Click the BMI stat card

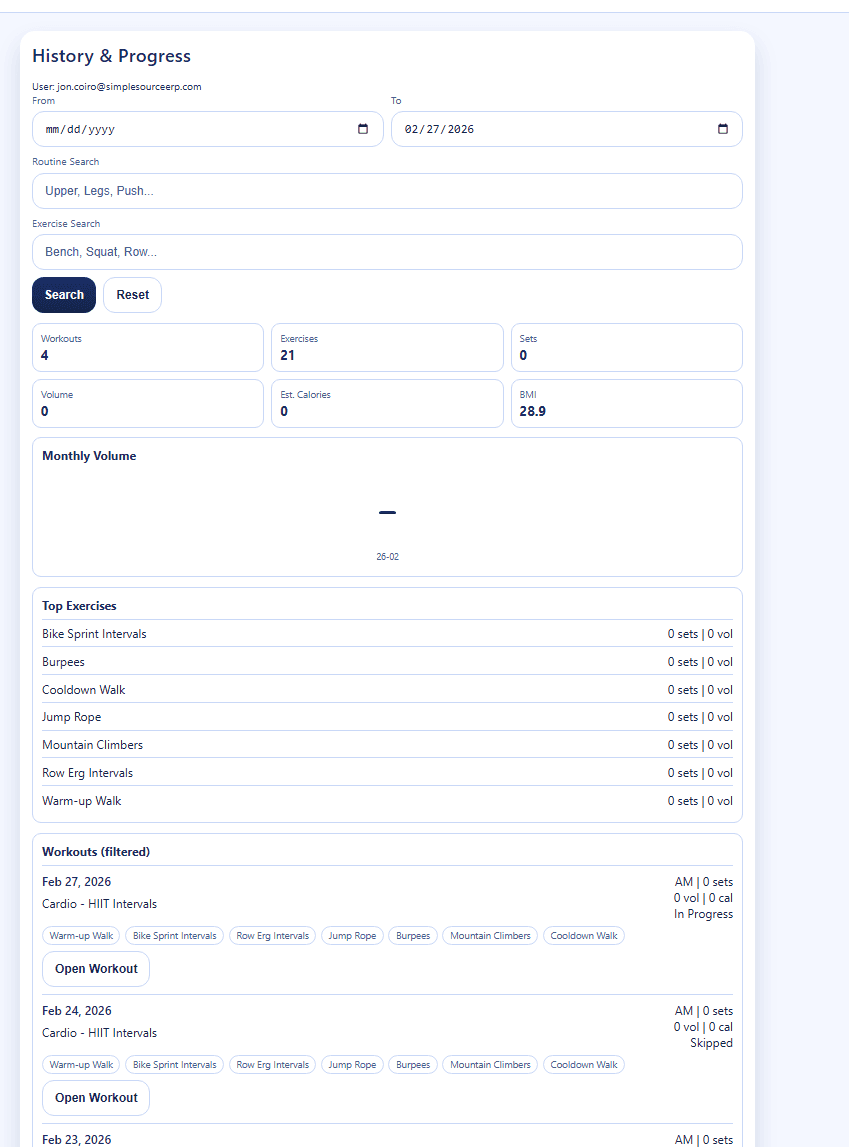(x=626, y=403)
